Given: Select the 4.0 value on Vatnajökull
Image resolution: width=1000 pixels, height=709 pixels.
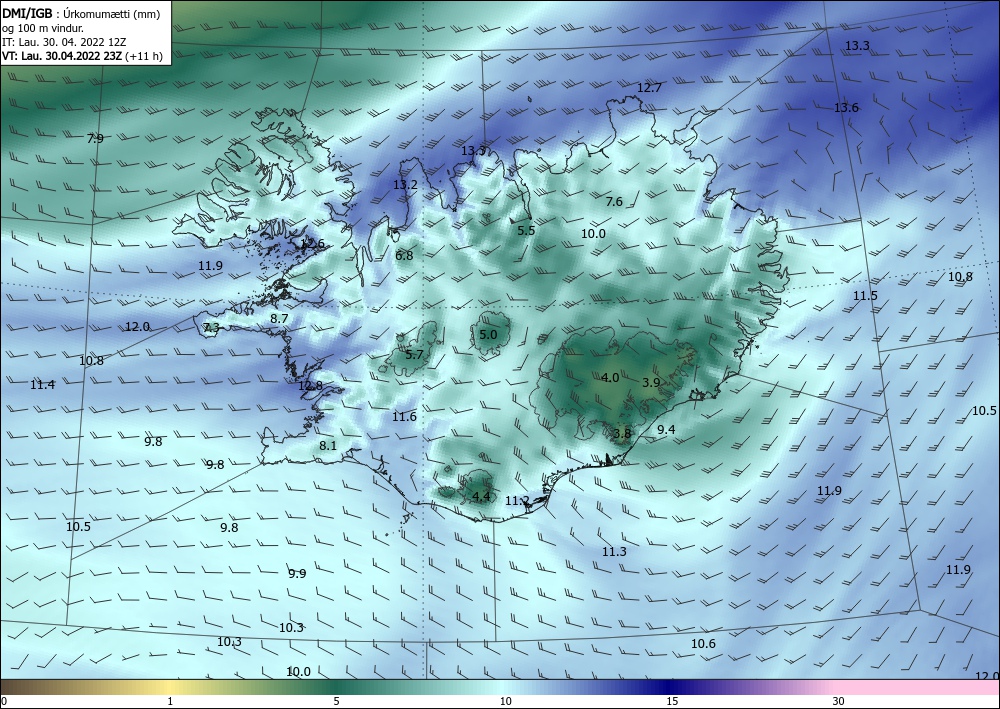Looking at the screenshot, I should (610, 377).
